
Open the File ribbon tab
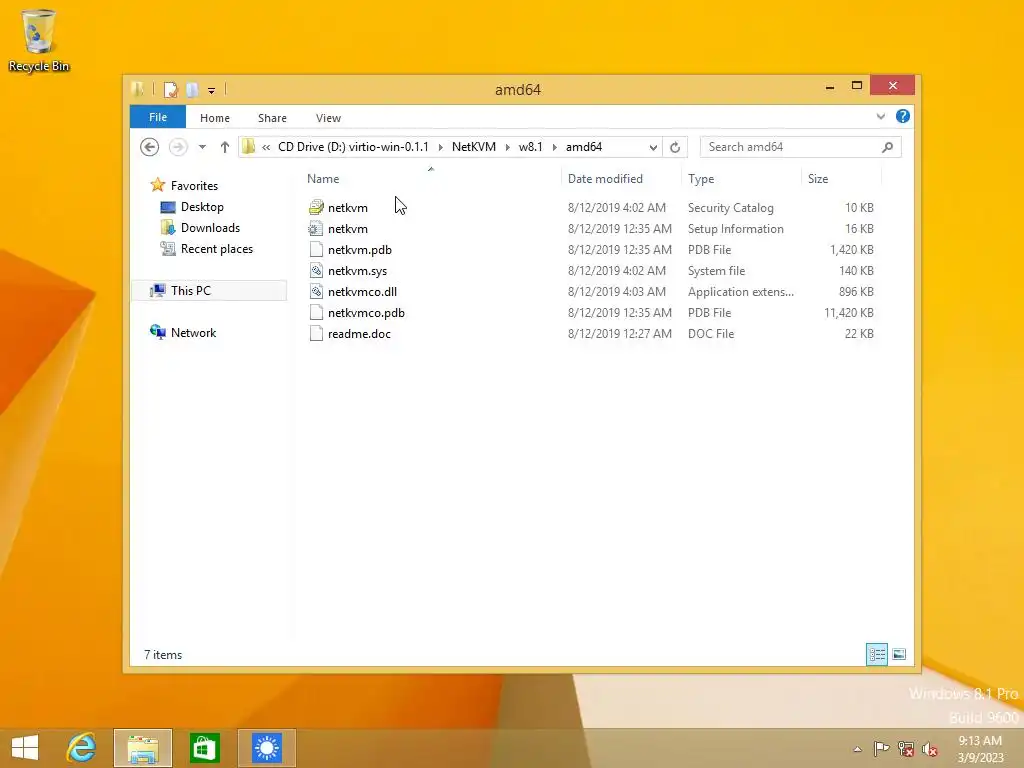pyautogui.click(x=158, y=117)
